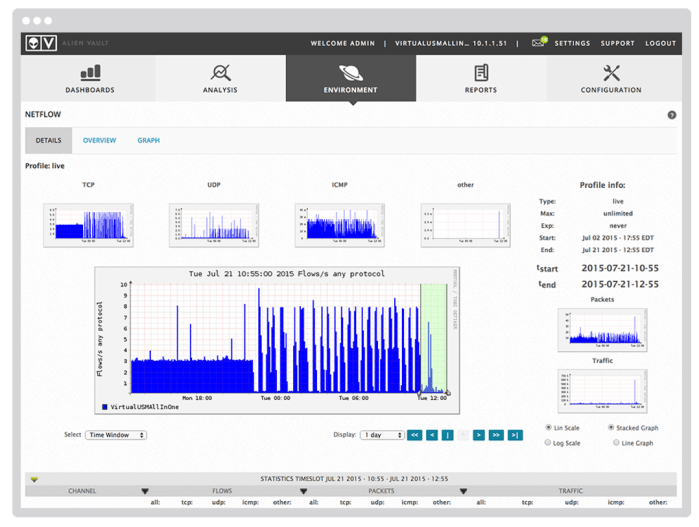The height and width of the screenshot is (527, 699).
Task: Select the Lin Scale radio button
Action: 549,428
